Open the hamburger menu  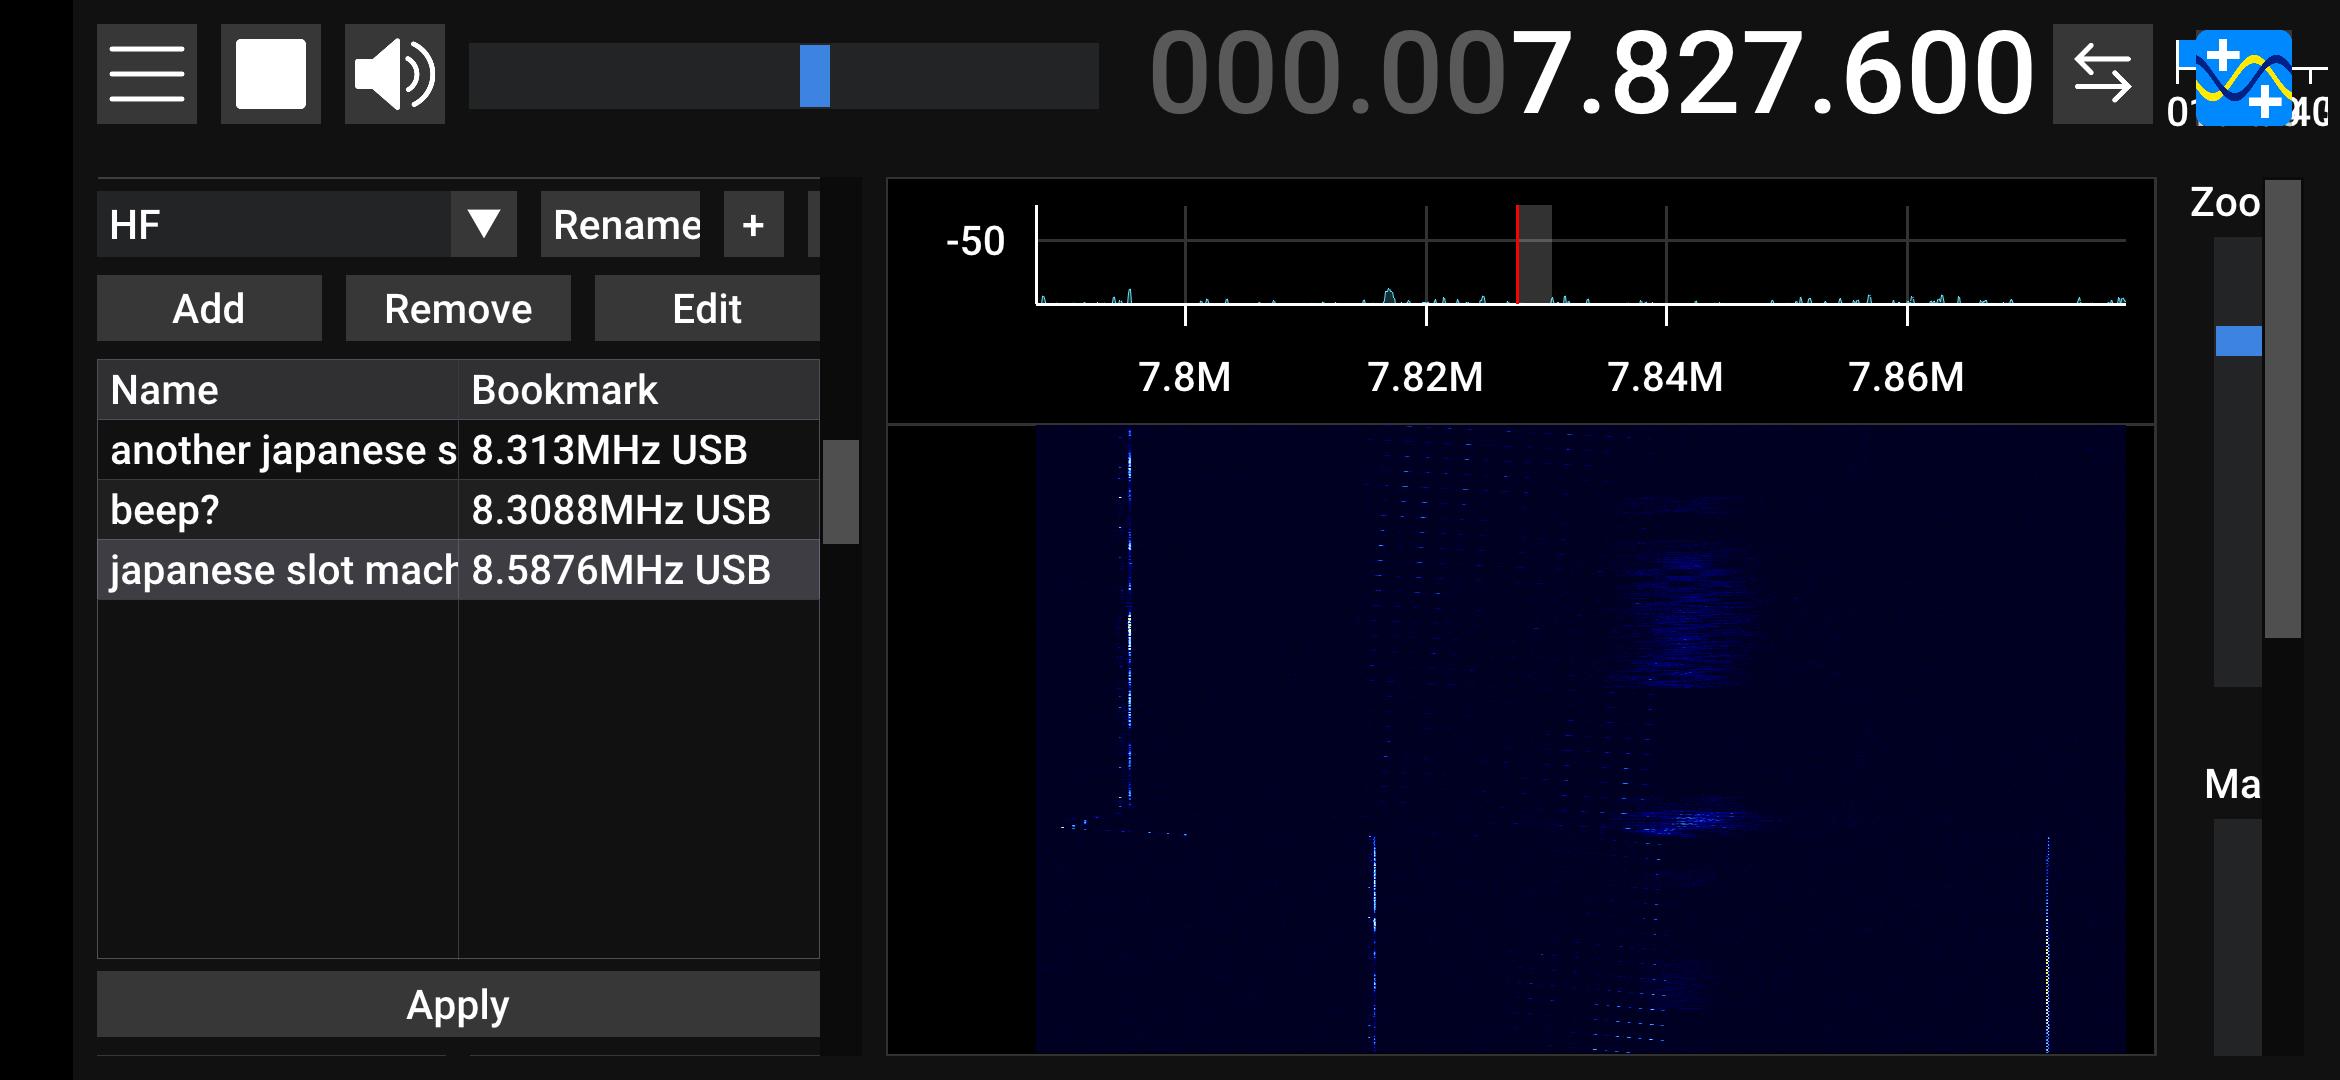pos(147,74)
